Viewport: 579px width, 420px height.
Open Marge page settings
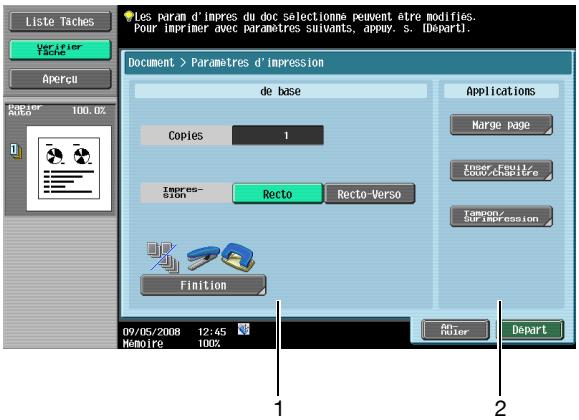point(501,125)
